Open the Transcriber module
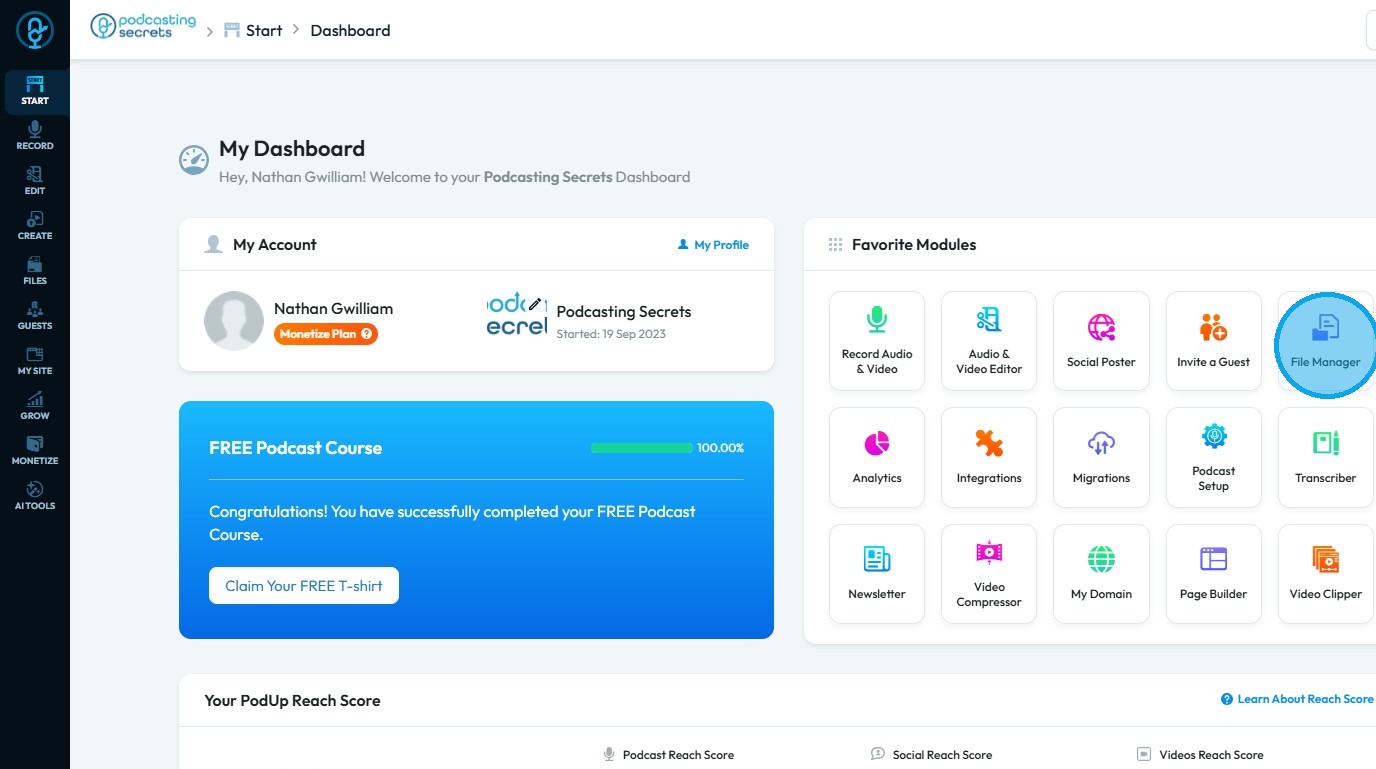Screen dimensions: 1376x769 [1325, 457]
